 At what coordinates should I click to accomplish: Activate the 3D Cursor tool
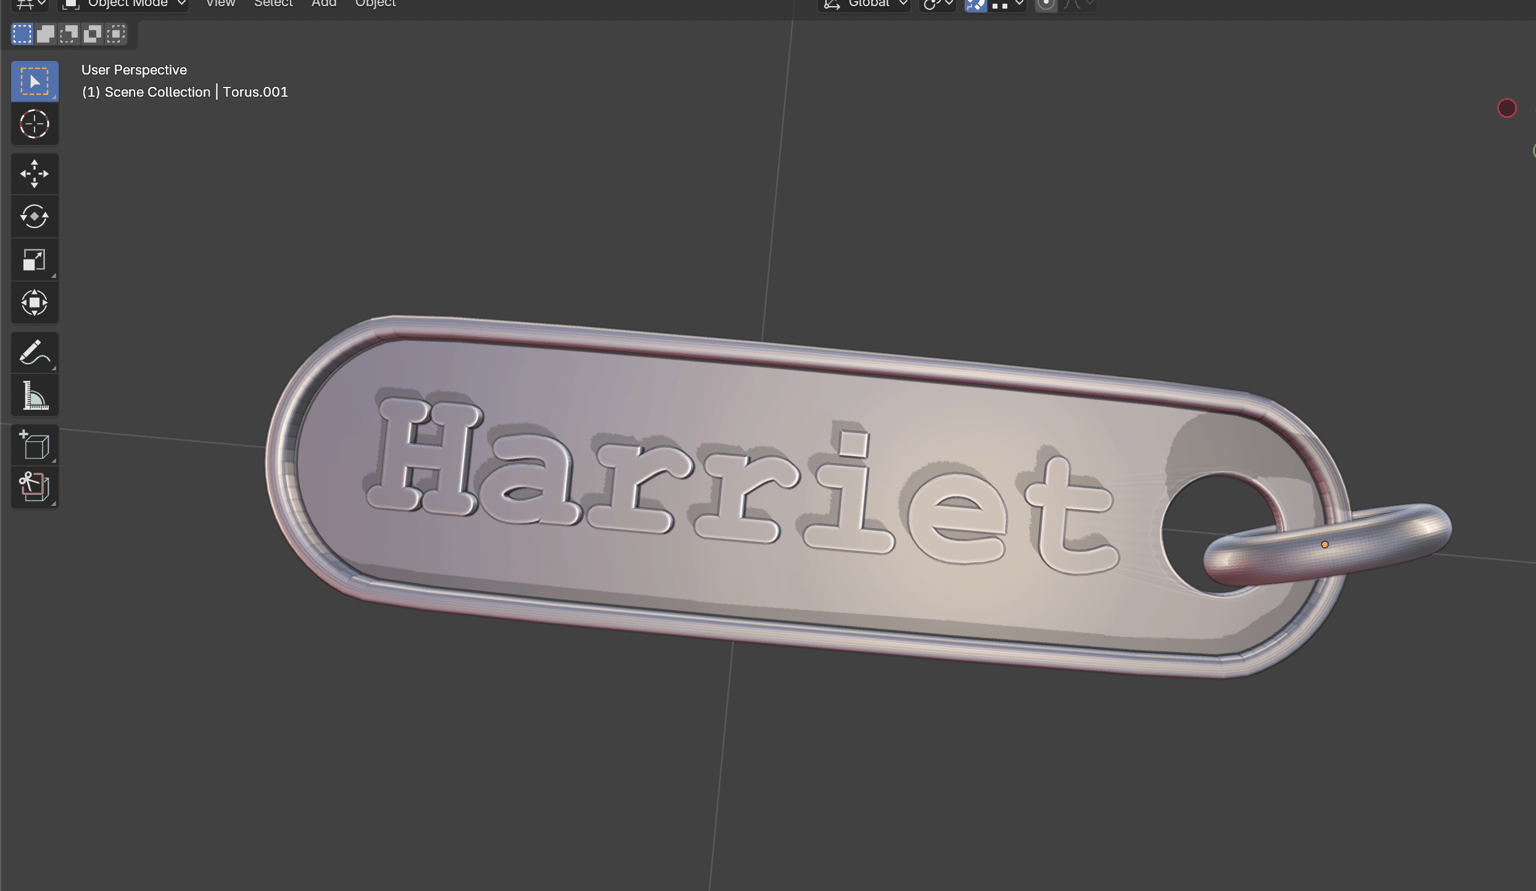[x=34, y=124]
